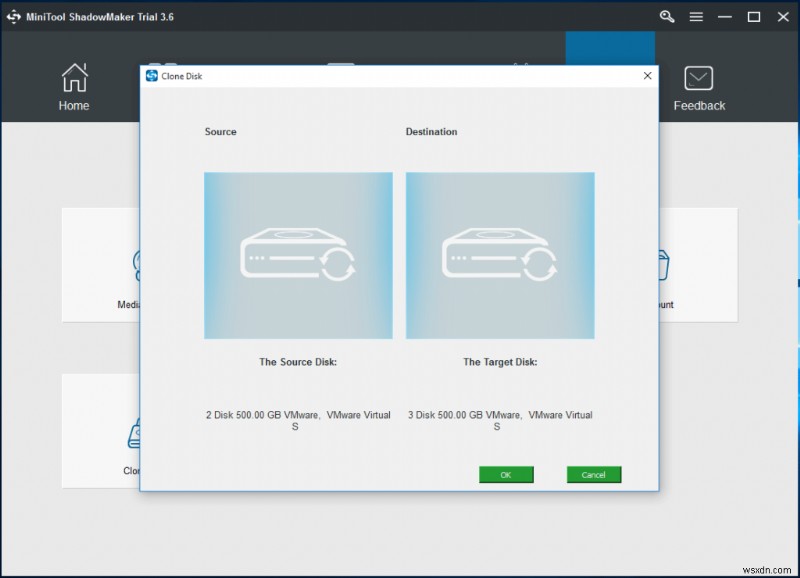The image size is (800, 578).
Task: Open the Home tab icon
Action: [x=74, y=78]
